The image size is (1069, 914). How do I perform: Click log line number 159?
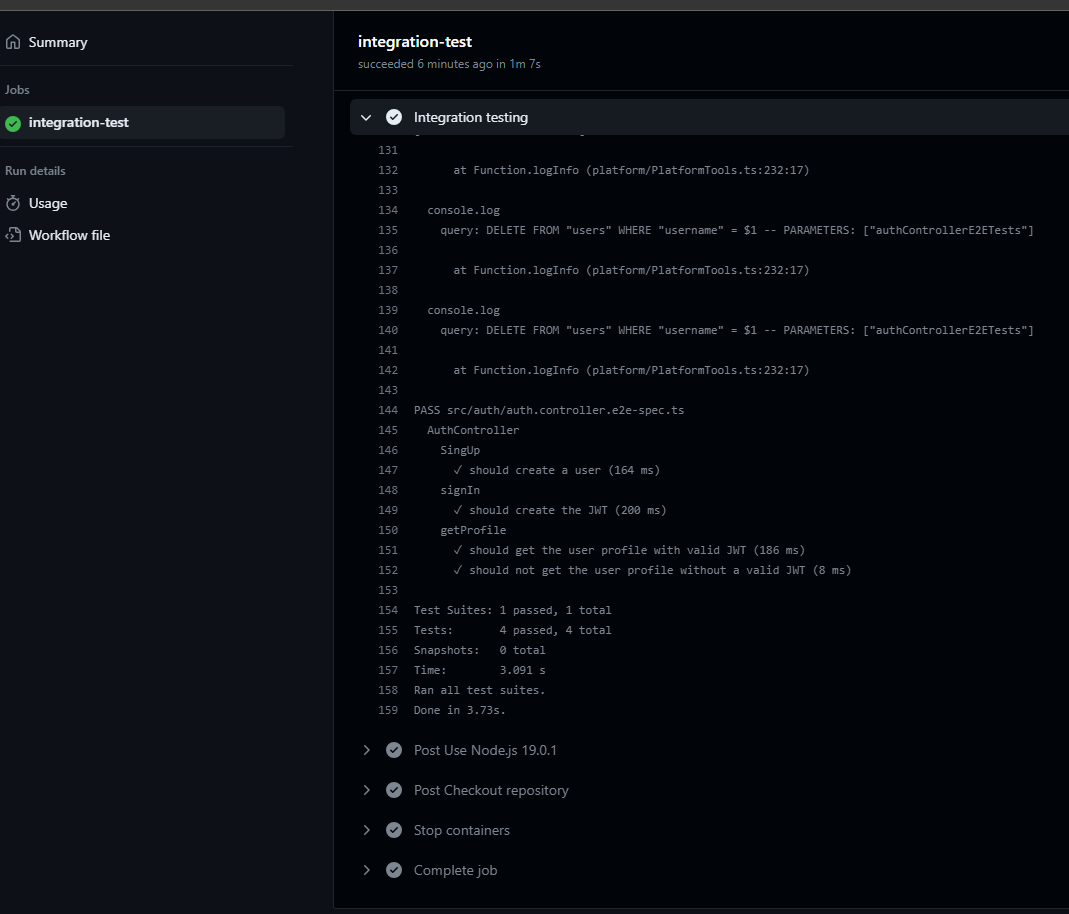tap(388, 710)
